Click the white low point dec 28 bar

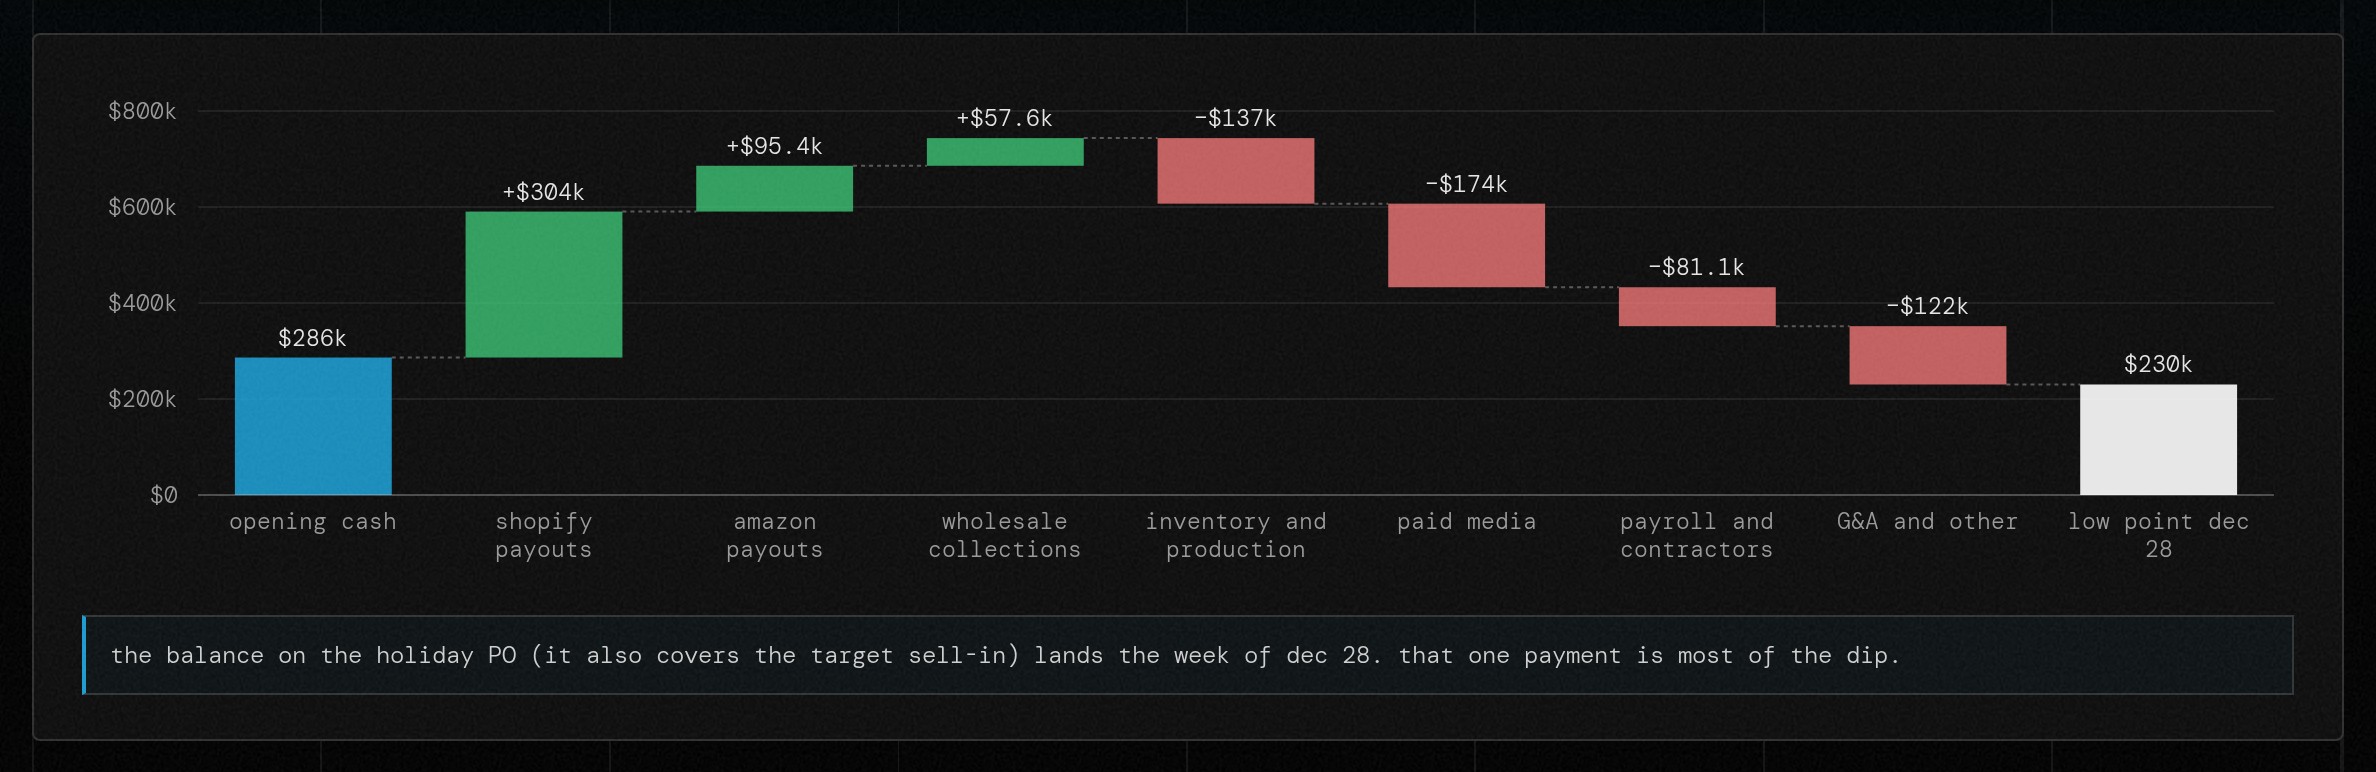[x=2158, y=440]
